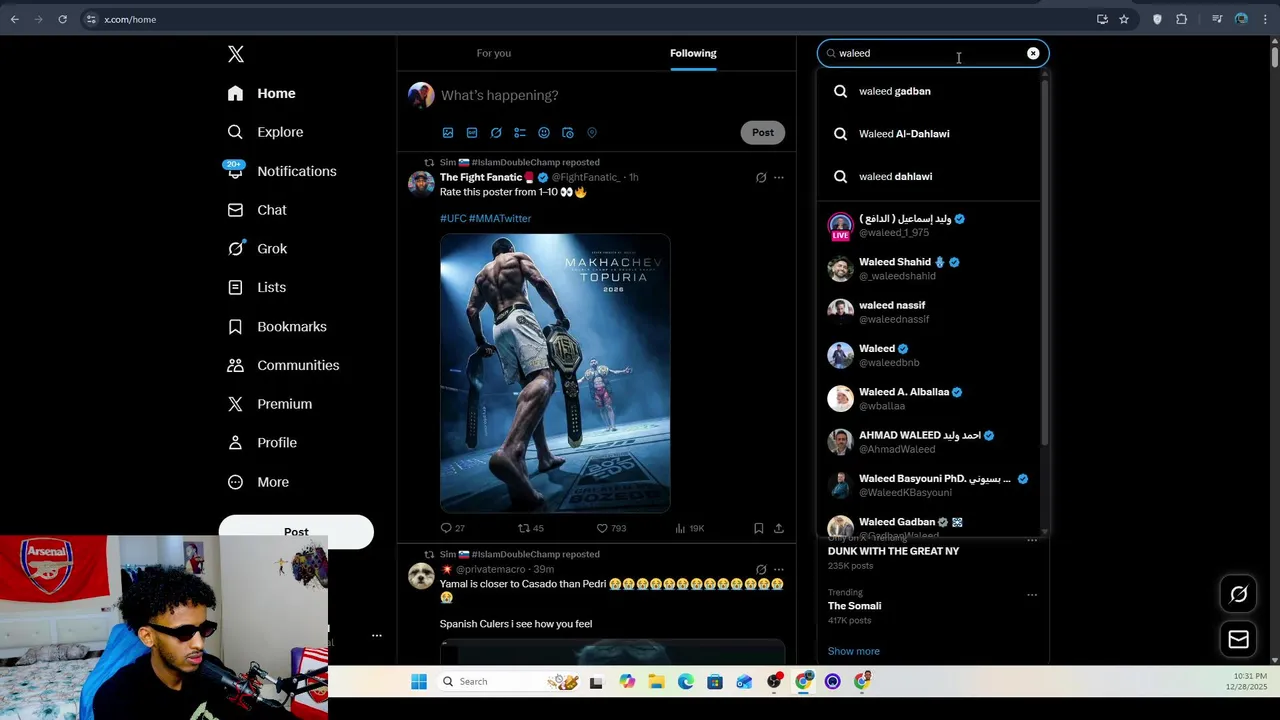The height and width of the screenshot is (720, 1280).
Task: Add a GIF to new post
Action: 472,132
